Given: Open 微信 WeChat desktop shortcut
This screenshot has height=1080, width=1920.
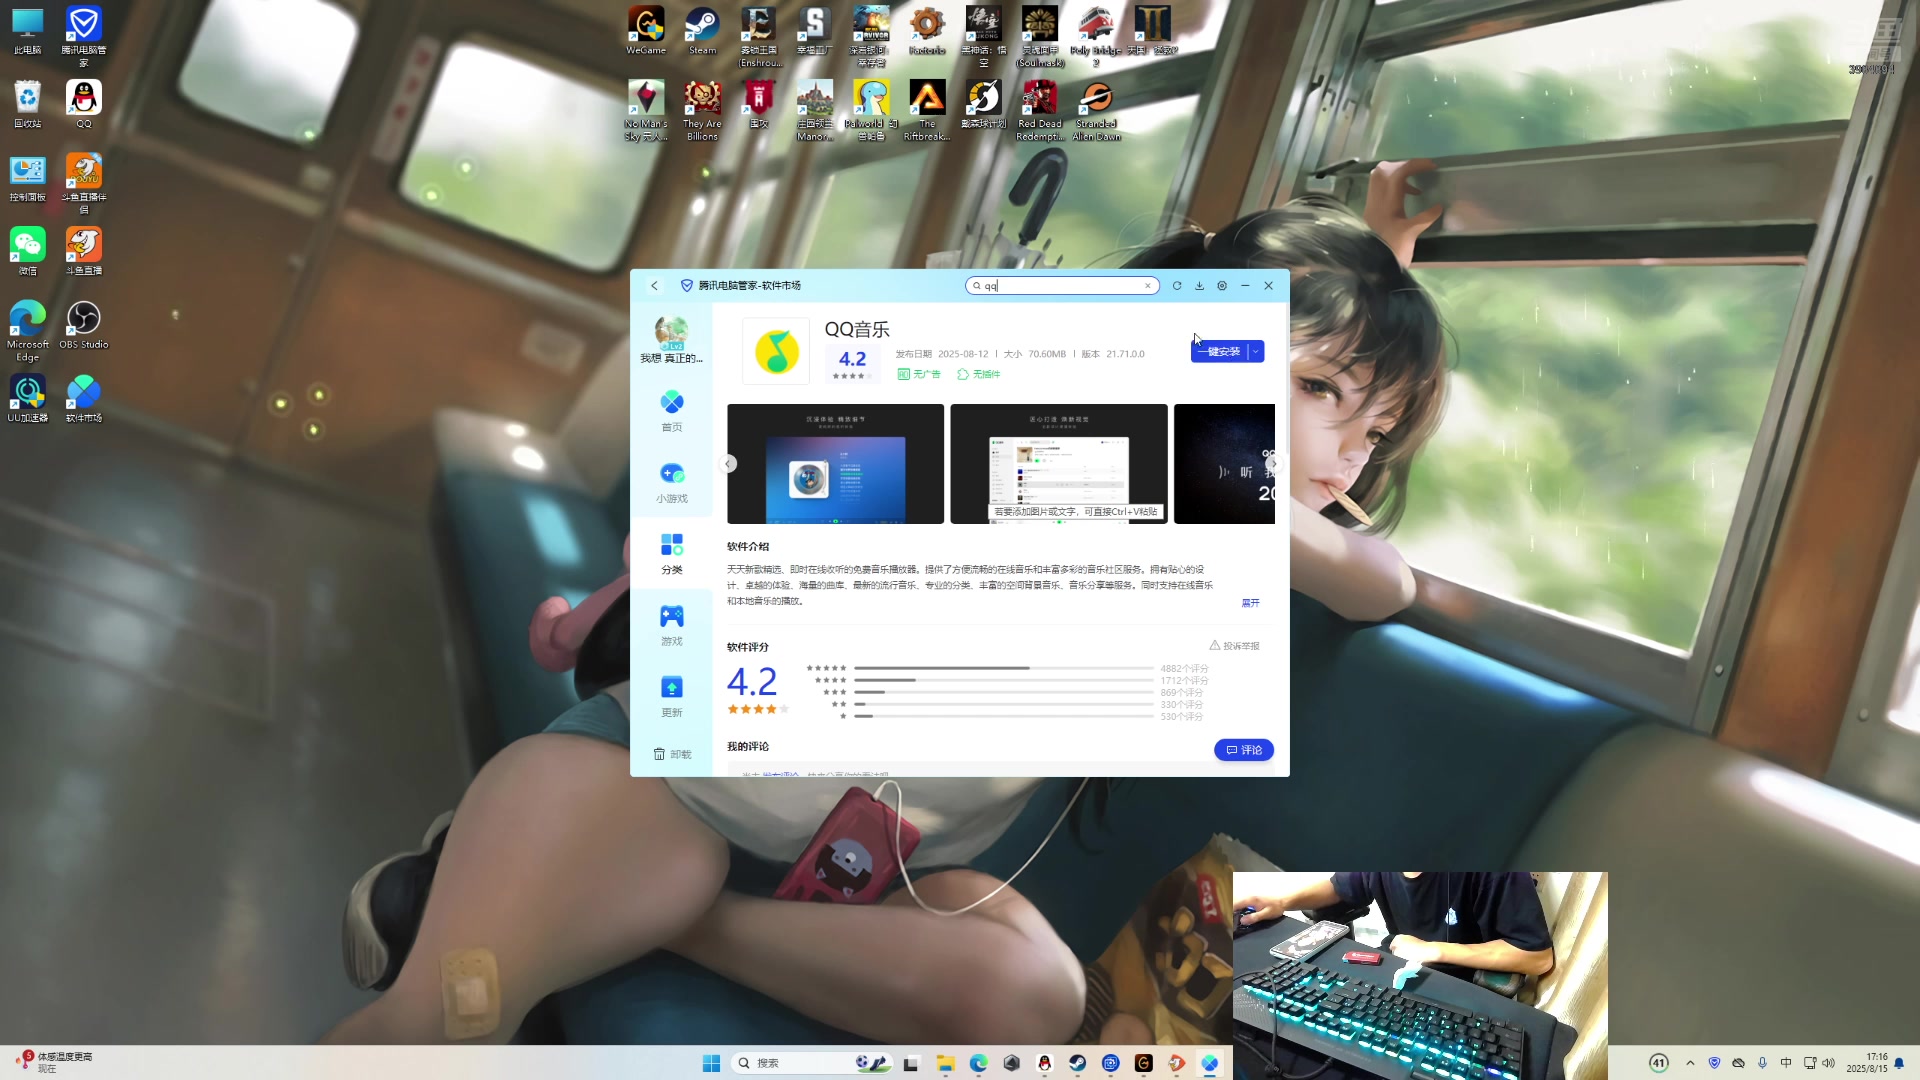Looking at the screenshot, I should (x=28, y=251).
